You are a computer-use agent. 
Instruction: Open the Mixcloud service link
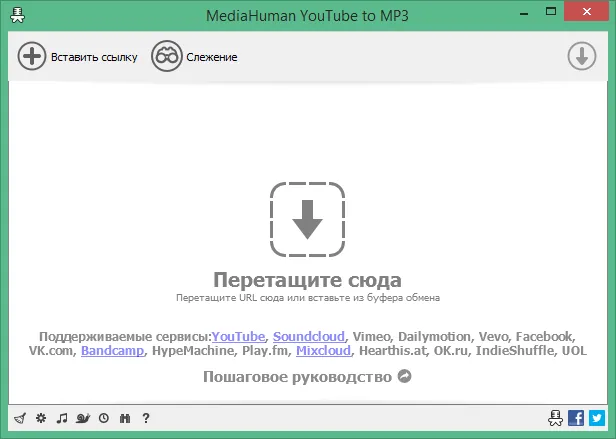(323, 350)
